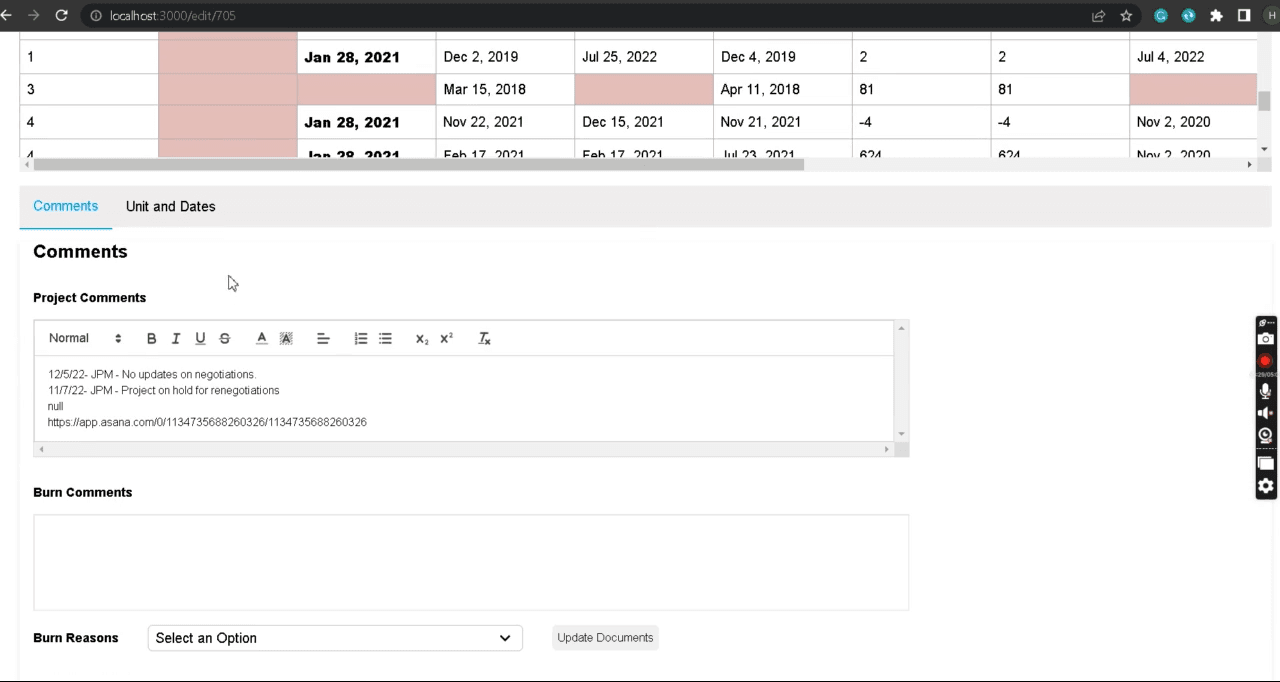Click the red record button on recorder bar

1265,361
